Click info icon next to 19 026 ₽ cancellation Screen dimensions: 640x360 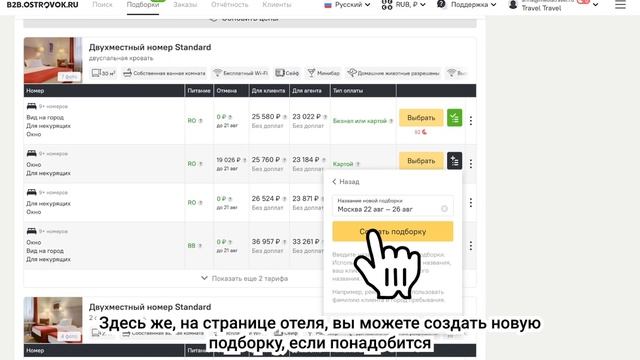click(244, 160)
